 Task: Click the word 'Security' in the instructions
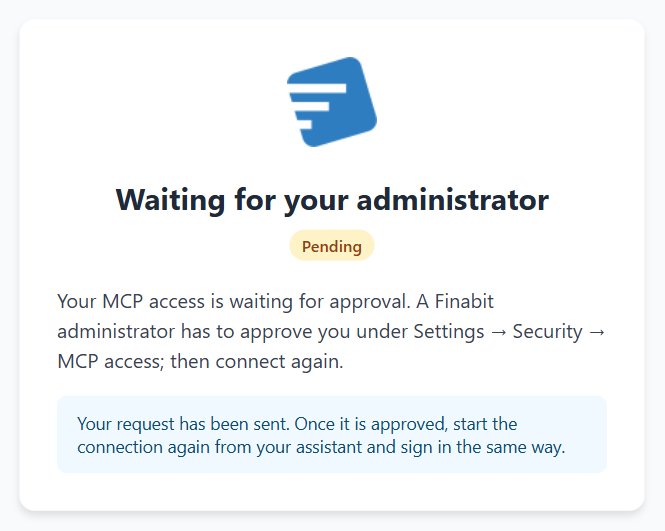pyautogui.click(x=548, y=332)
